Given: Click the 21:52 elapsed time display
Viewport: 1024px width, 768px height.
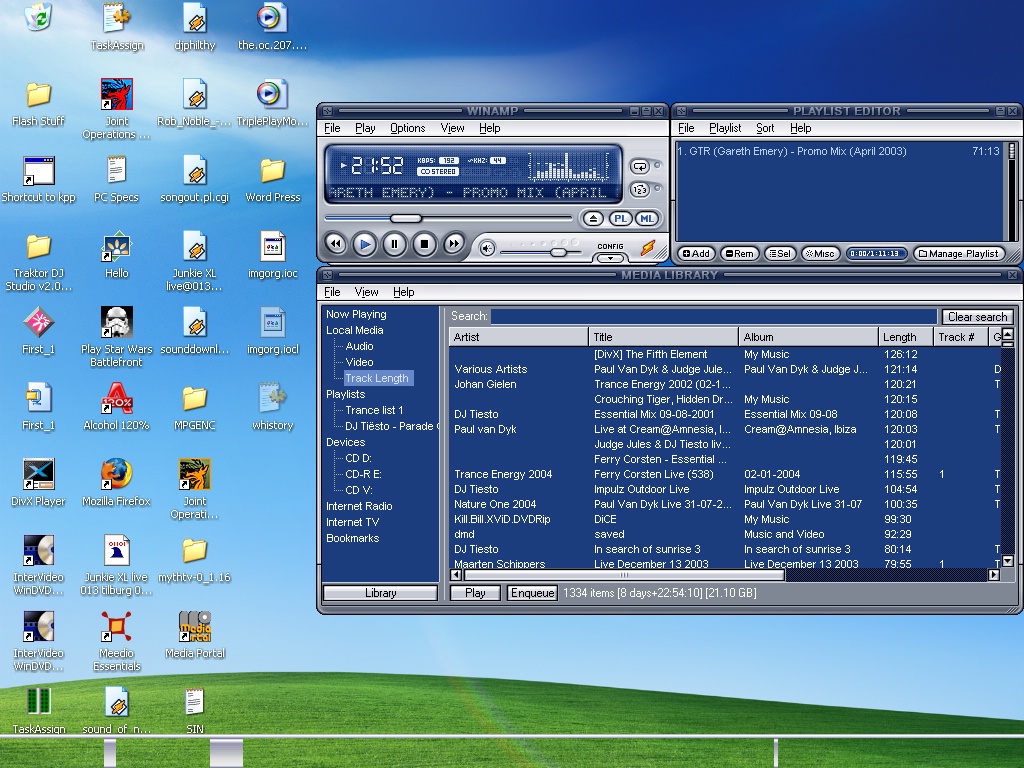Looking at the screenshot, I should 377,166.
